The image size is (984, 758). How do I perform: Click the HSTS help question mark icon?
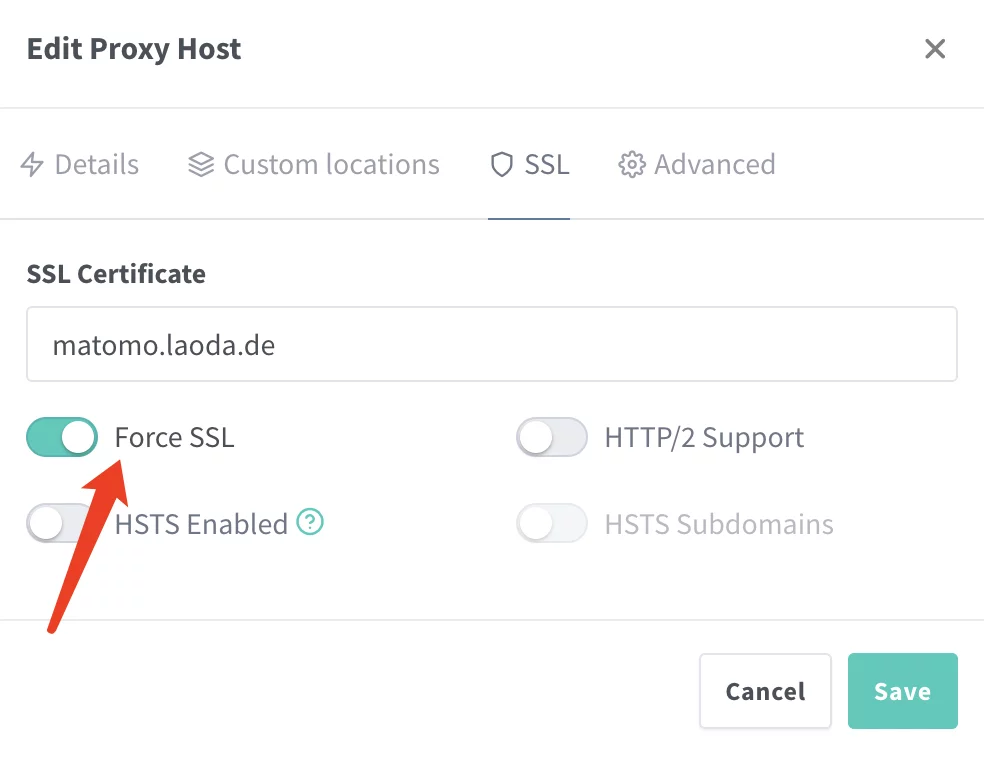click(311, 522)
